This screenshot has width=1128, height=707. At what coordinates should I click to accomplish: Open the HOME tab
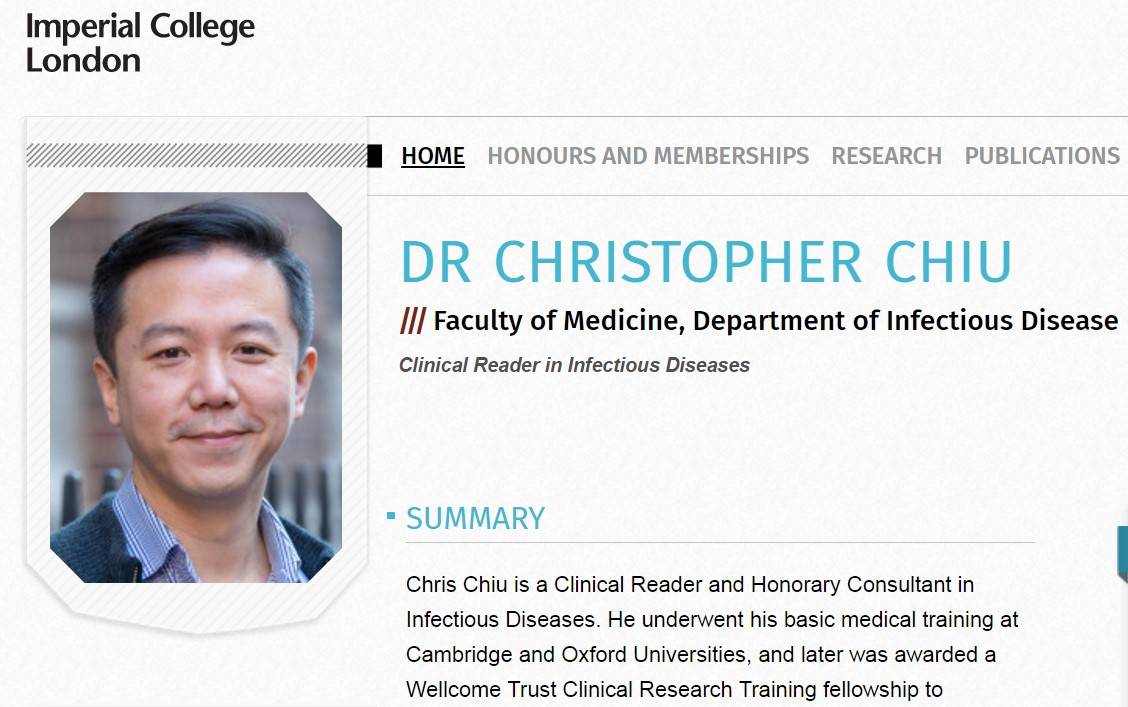coord(433,156)
